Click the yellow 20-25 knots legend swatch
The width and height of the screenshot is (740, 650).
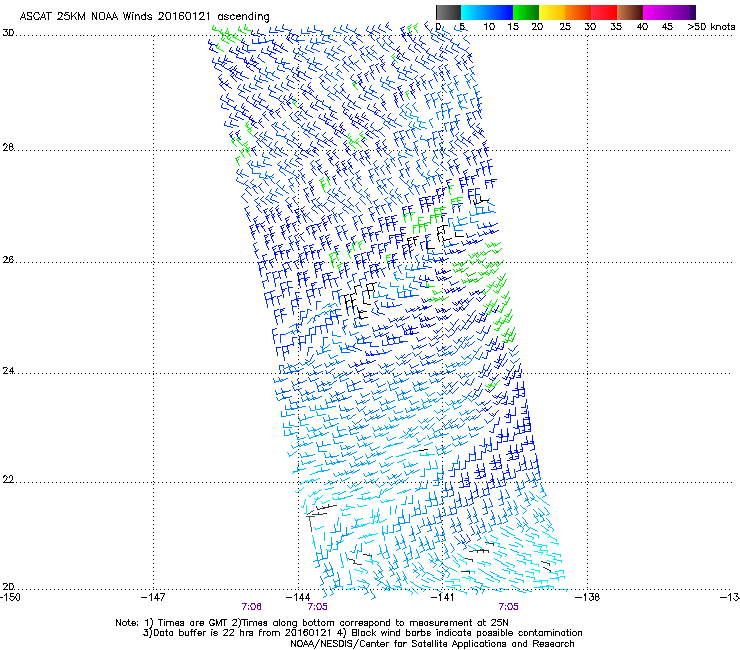[x=552, y=12]
